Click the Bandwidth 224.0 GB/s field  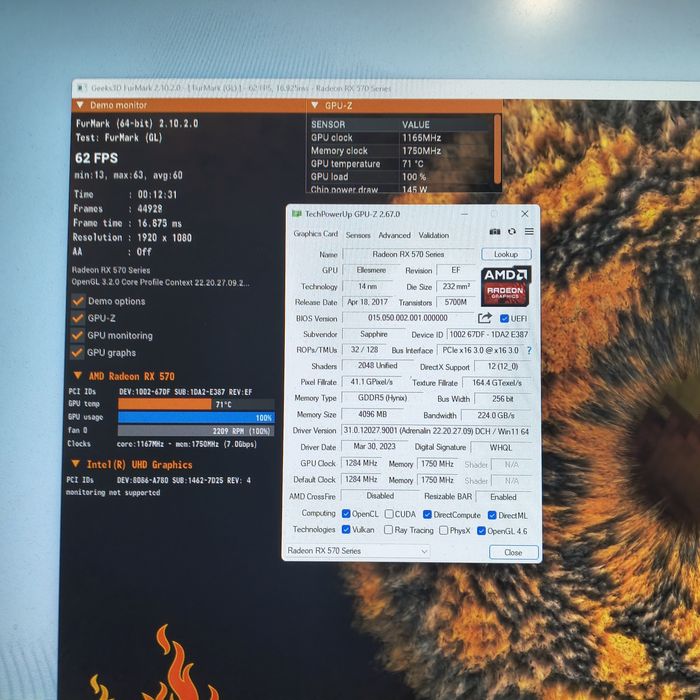496,416
